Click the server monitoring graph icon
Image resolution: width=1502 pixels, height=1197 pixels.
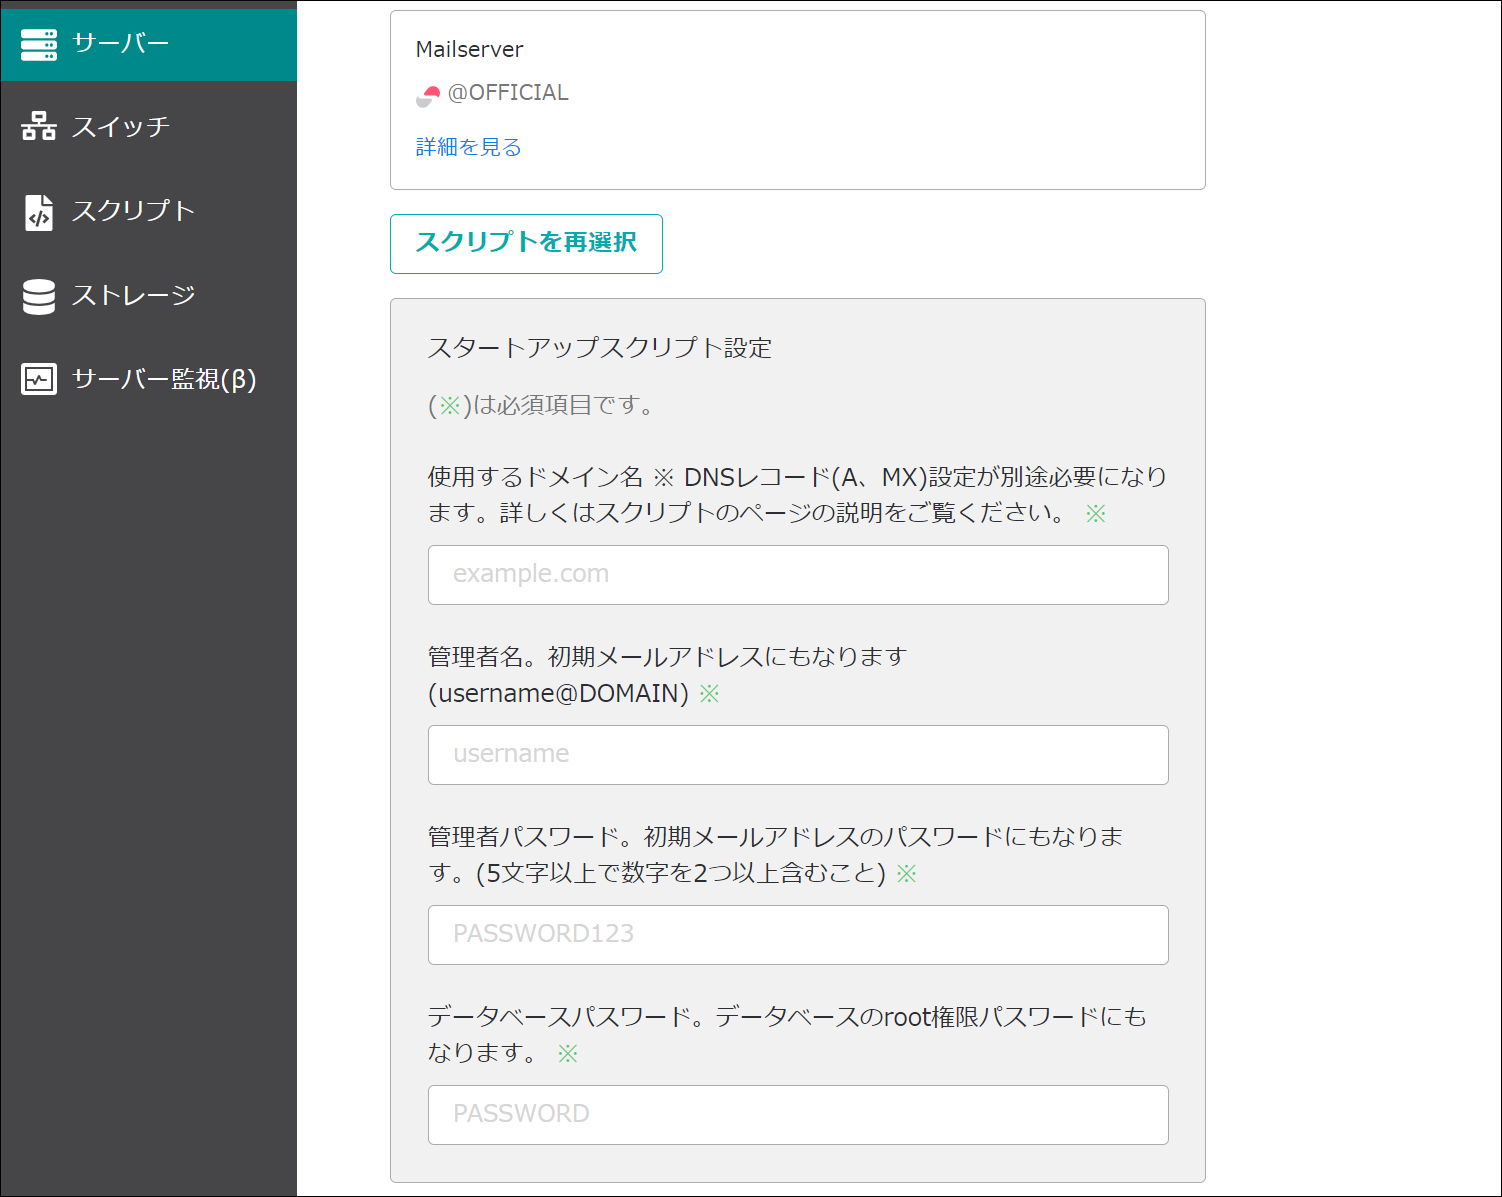coord(39,380)
